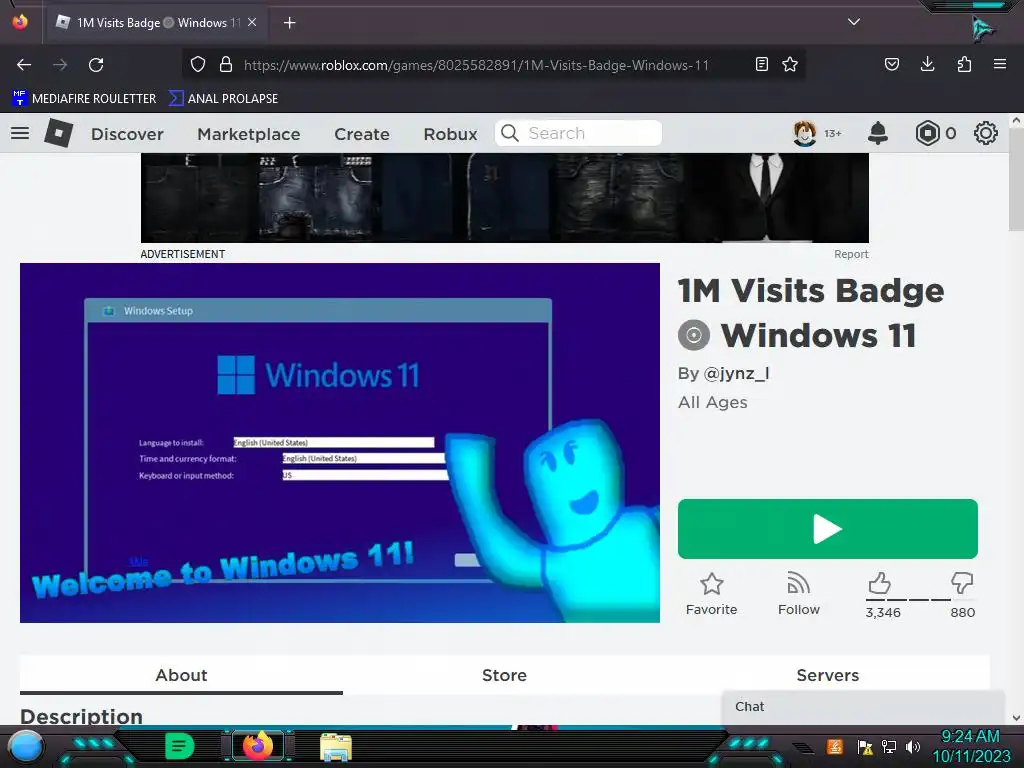Click the site padlock security icon
1024x768 pixels.
(226, 64)
